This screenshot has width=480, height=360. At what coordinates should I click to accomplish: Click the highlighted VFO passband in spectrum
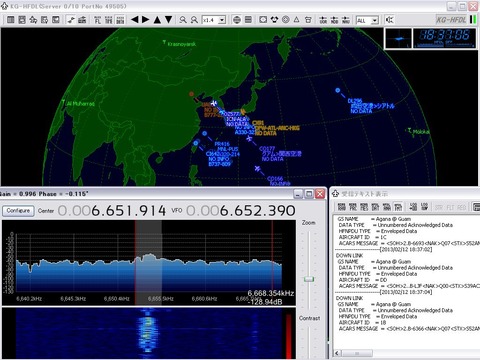point(149,262)
